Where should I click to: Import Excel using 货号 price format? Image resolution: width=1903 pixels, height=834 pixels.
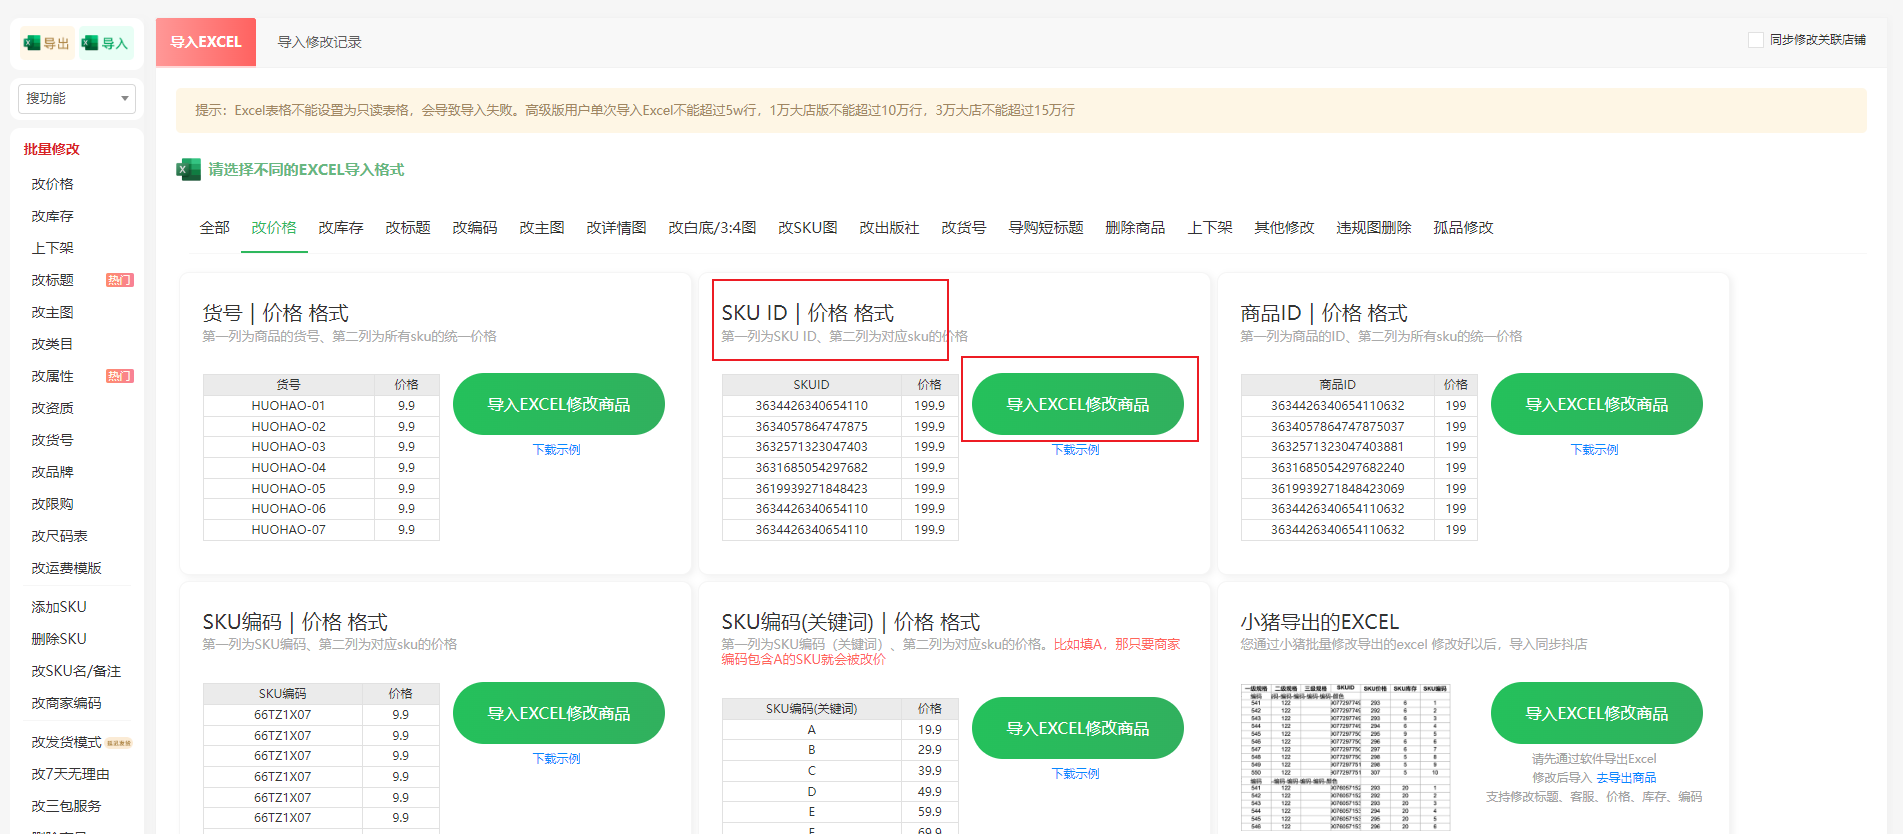pos(558,404)
